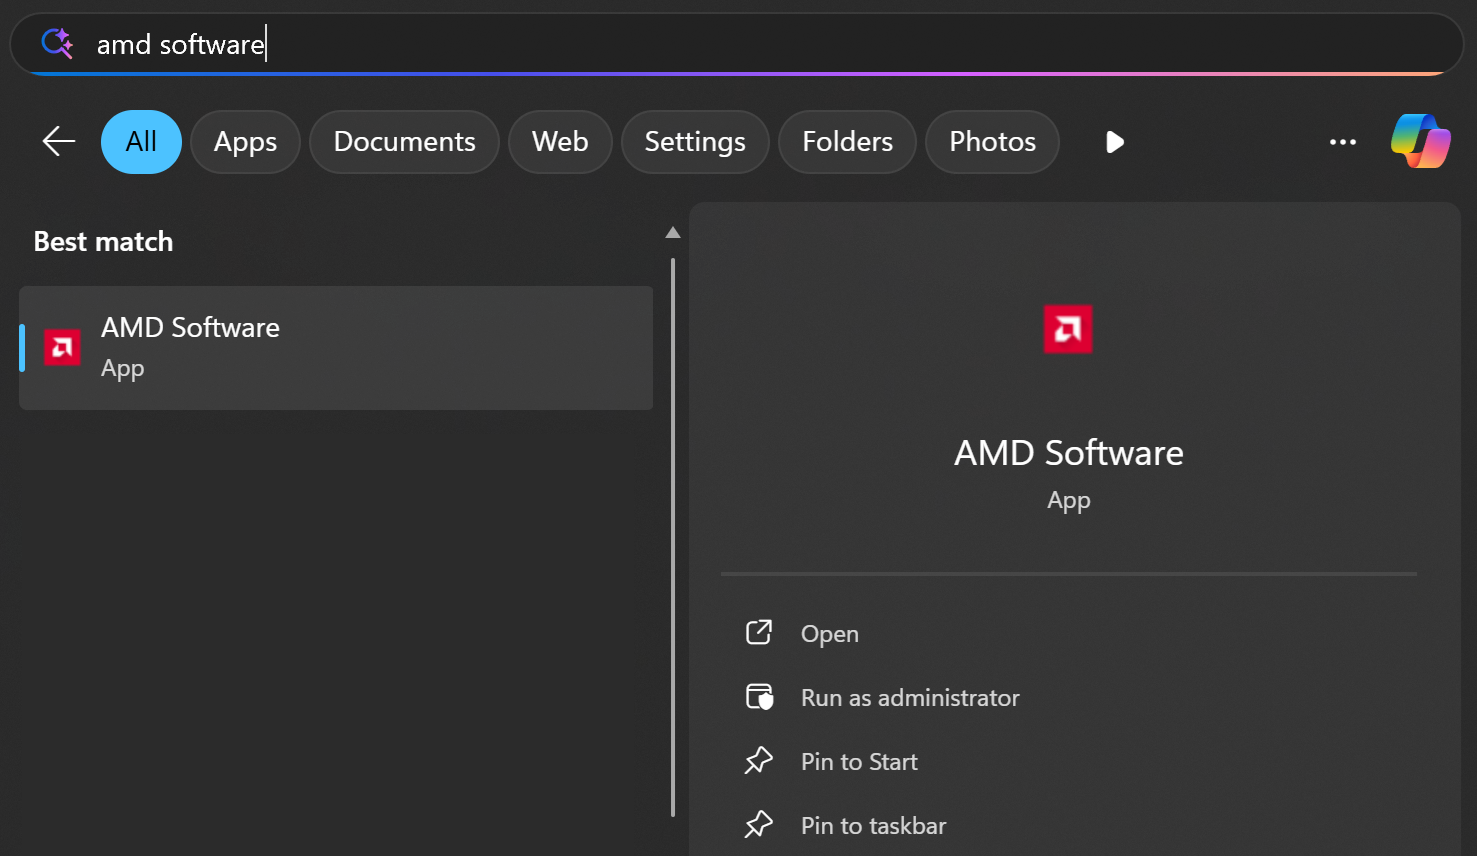The image size is (1477, 856).
Task: Click the search magnifier icon in search bar
Action: pos(56,43)
